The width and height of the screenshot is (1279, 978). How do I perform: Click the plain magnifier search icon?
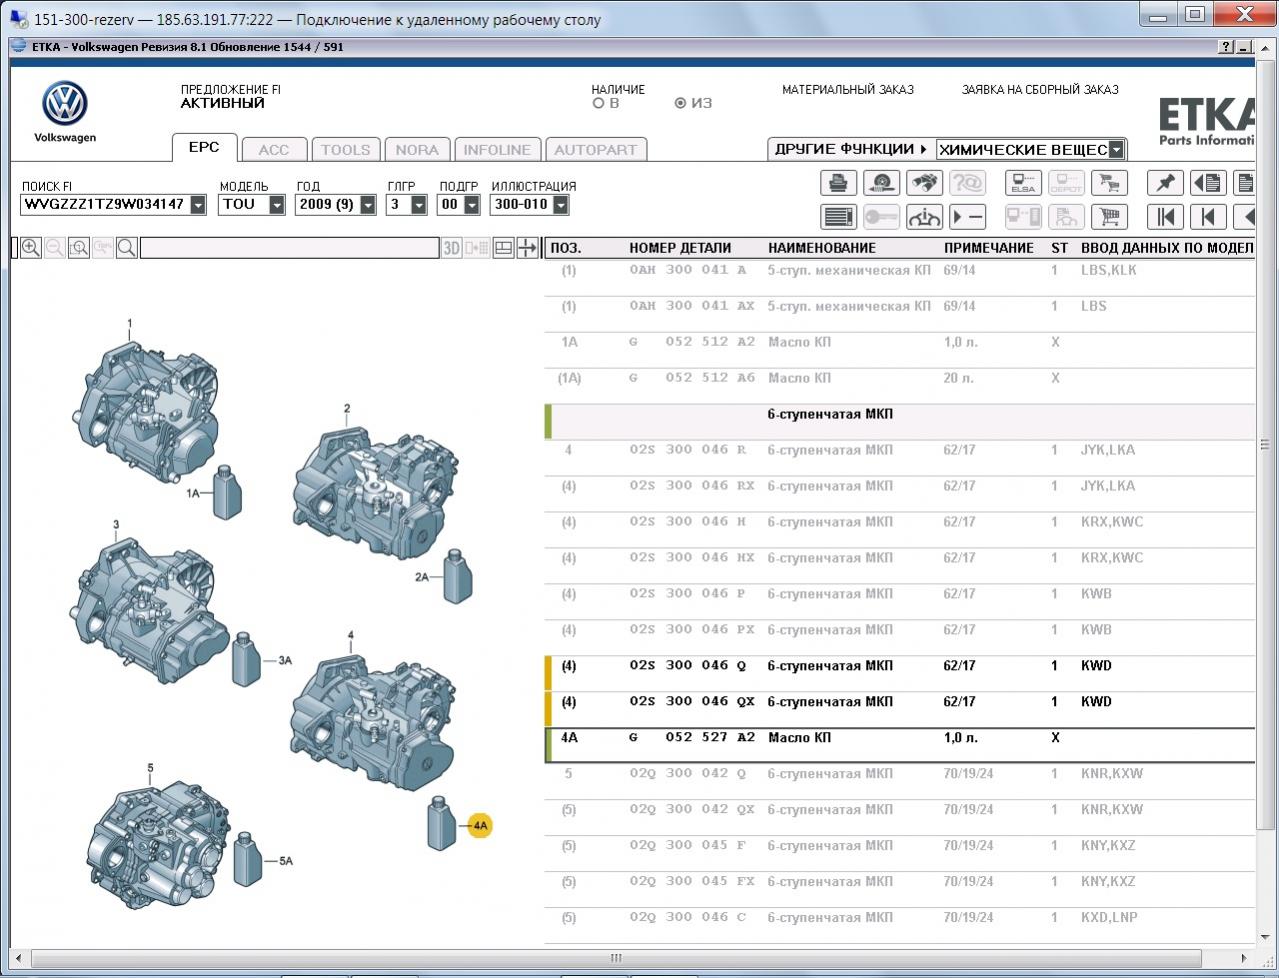tap(127, 248)
